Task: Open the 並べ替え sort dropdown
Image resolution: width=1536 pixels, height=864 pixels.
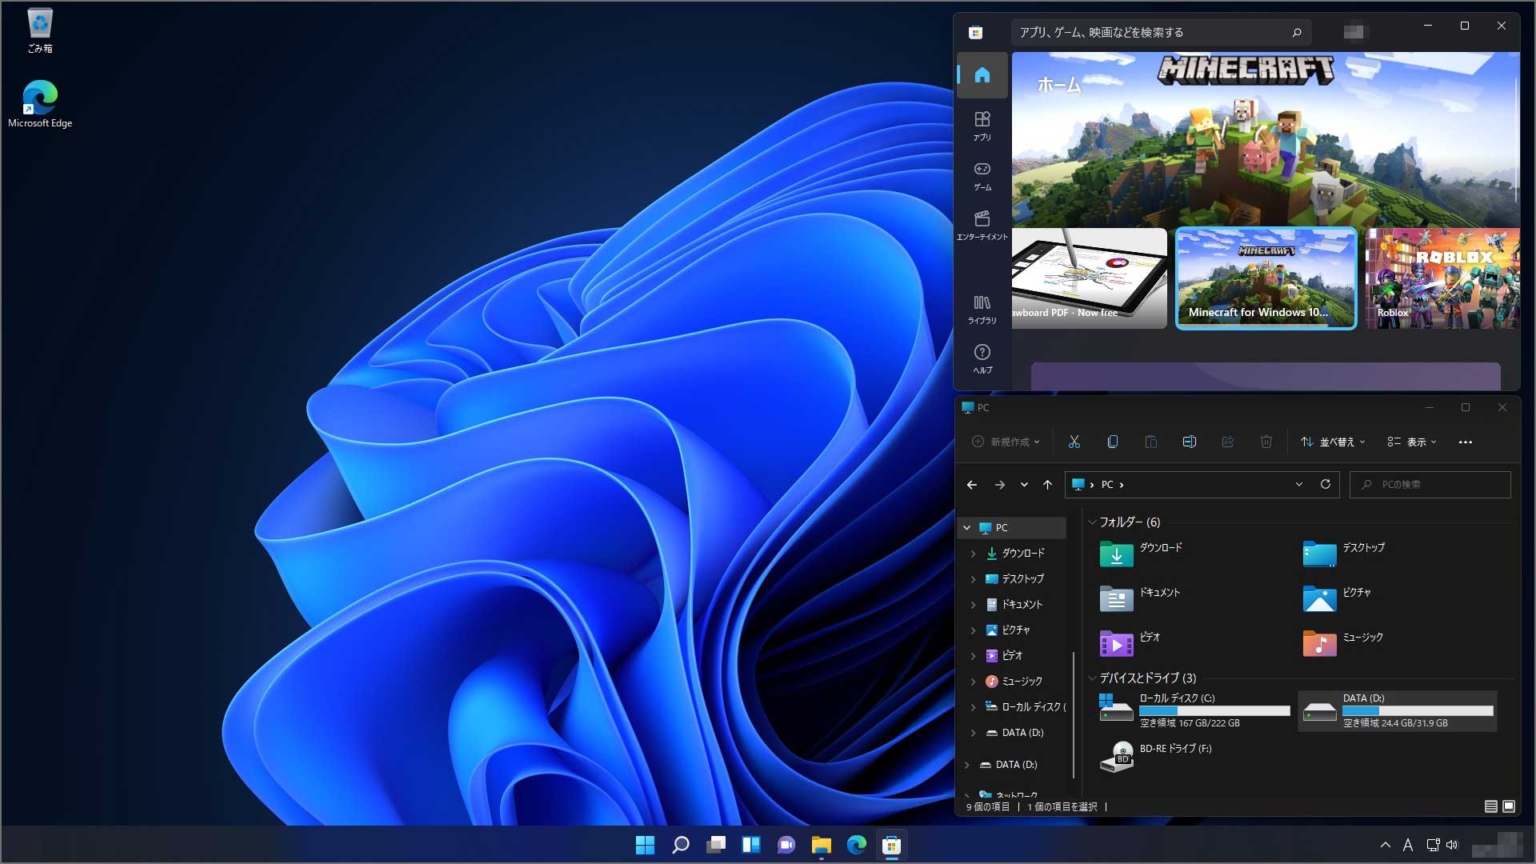Action: (x=1333, y=441)
